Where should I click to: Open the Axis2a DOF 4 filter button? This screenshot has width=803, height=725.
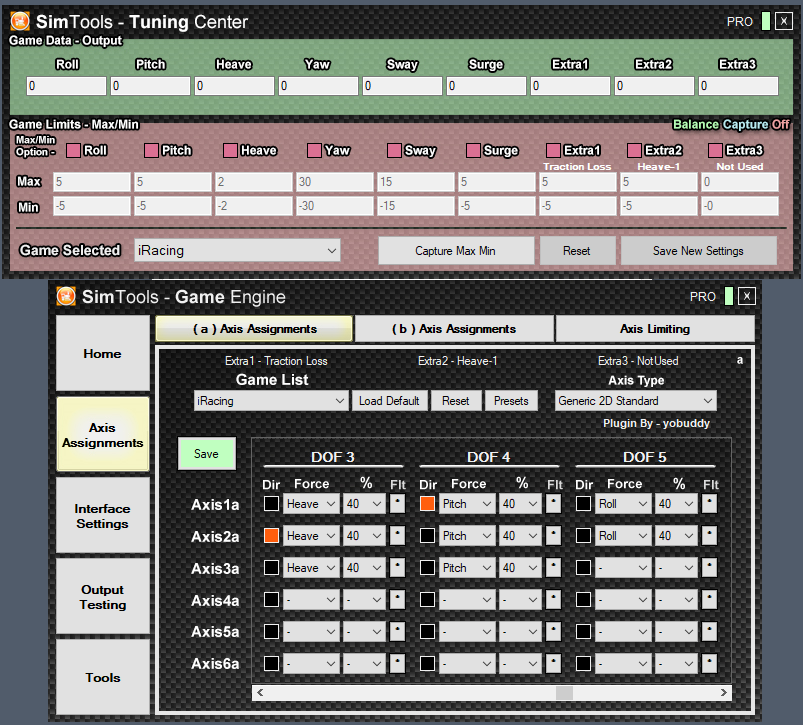click(x=553, y=536)
